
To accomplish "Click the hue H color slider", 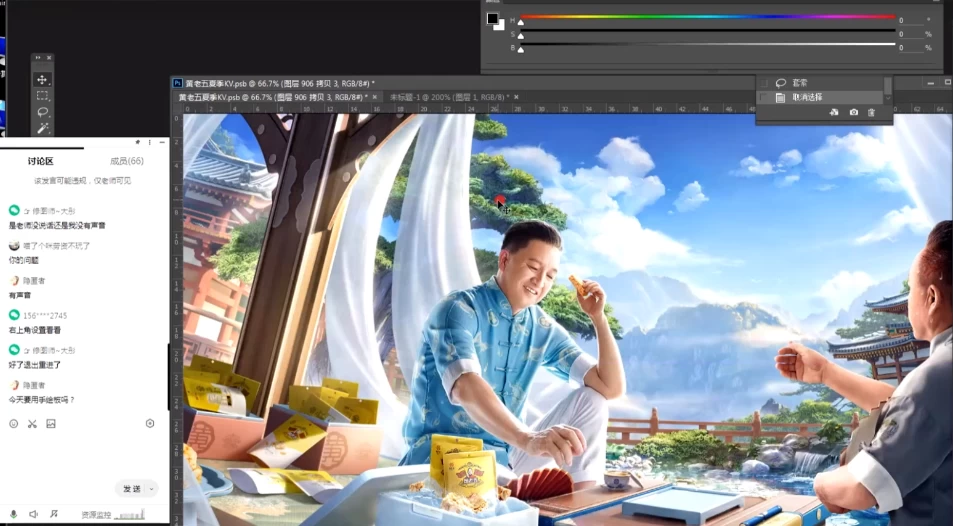I will point(705,19).
